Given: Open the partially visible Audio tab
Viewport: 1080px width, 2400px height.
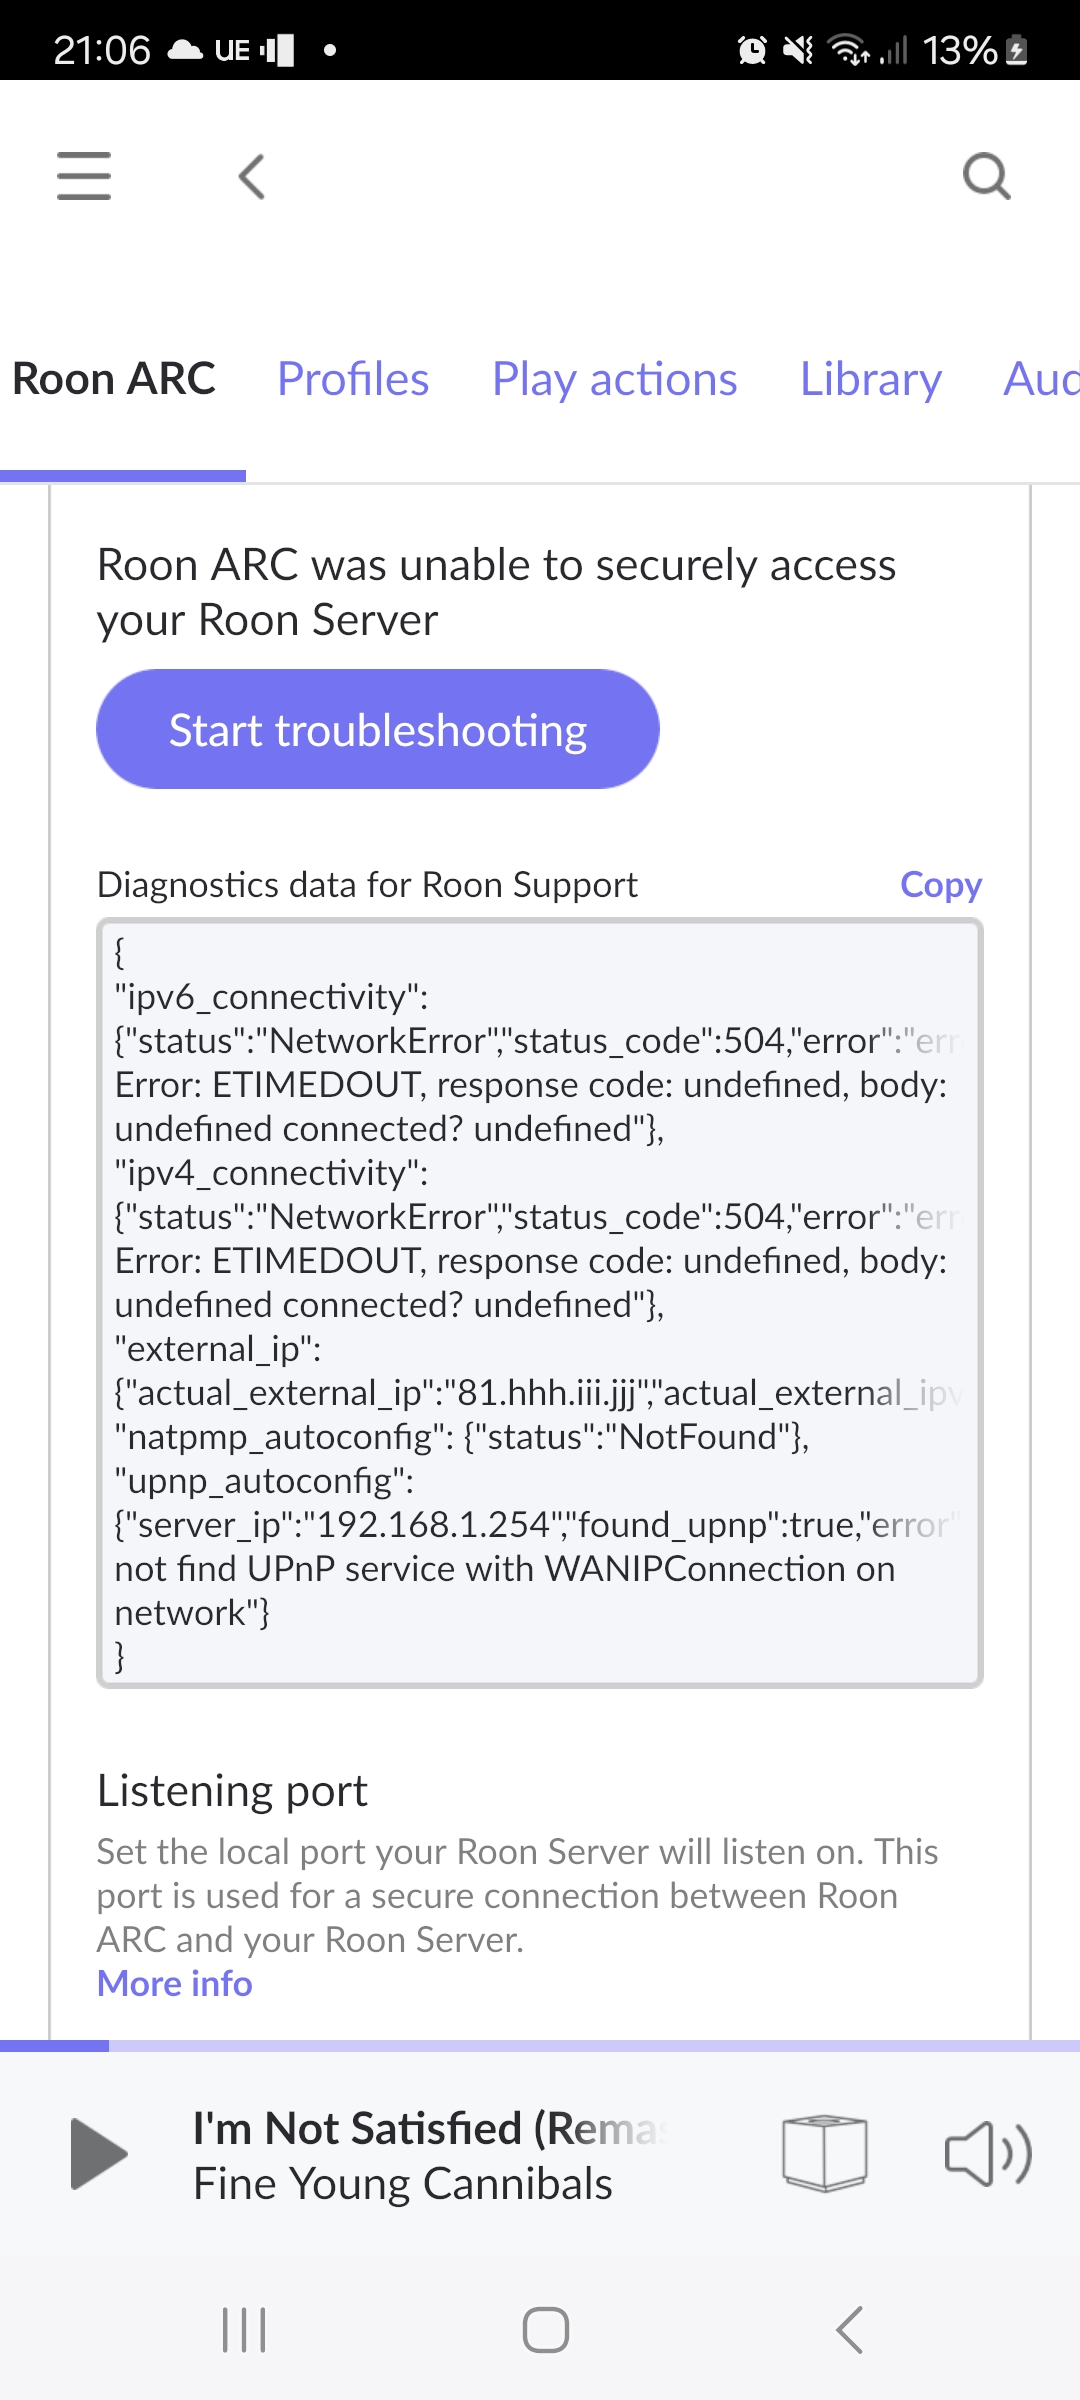Looking at the screenshot, I should pyautogui.click(x=1041, y=379).
